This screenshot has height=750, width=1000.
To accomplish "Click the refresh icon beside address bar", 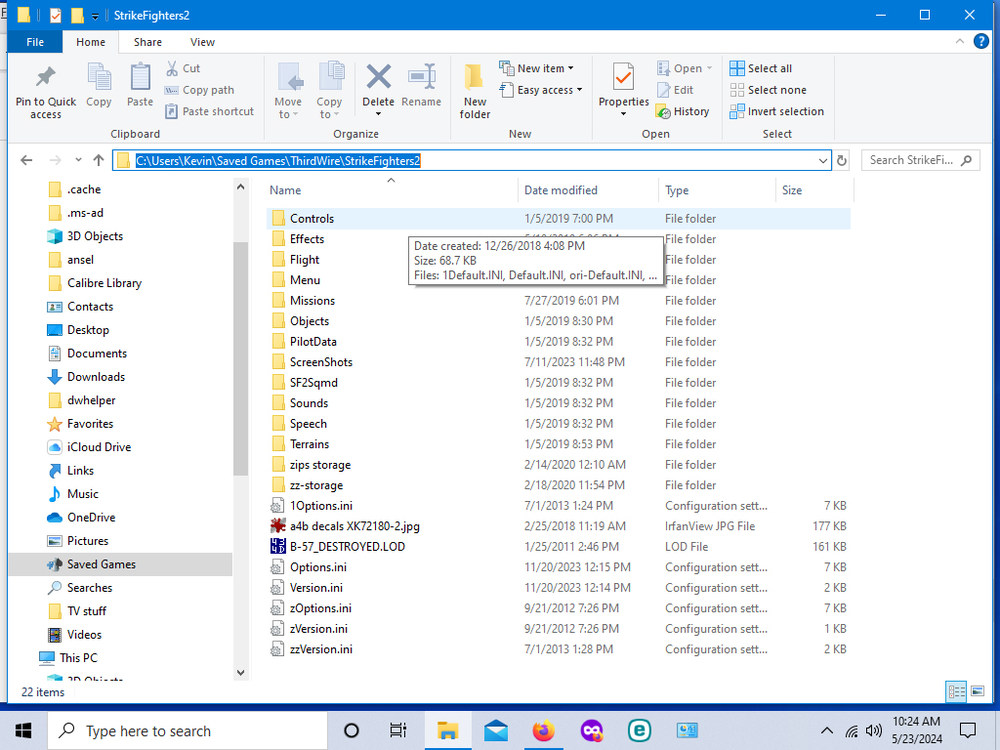I will (x=842, y=161).
